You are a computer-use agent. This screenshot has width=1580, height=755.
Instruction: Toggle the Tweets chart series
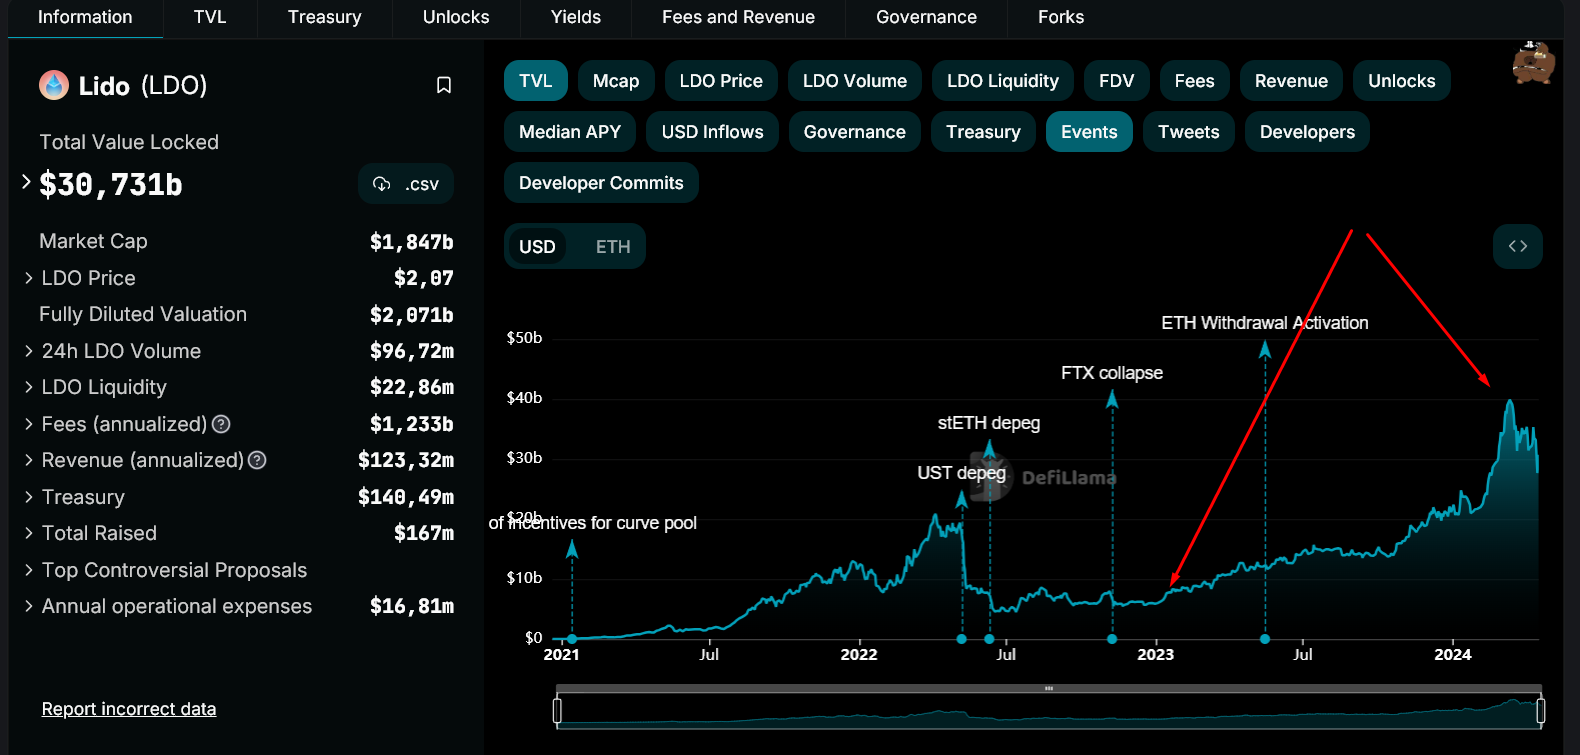click(1189, 132)
